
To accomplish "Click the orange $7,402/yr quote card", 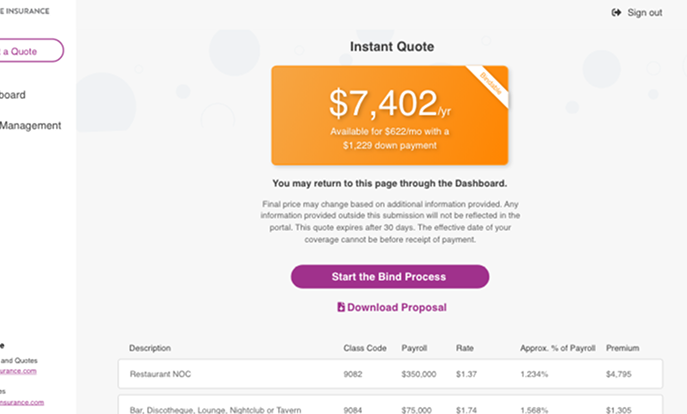I will tap(390, 115).
